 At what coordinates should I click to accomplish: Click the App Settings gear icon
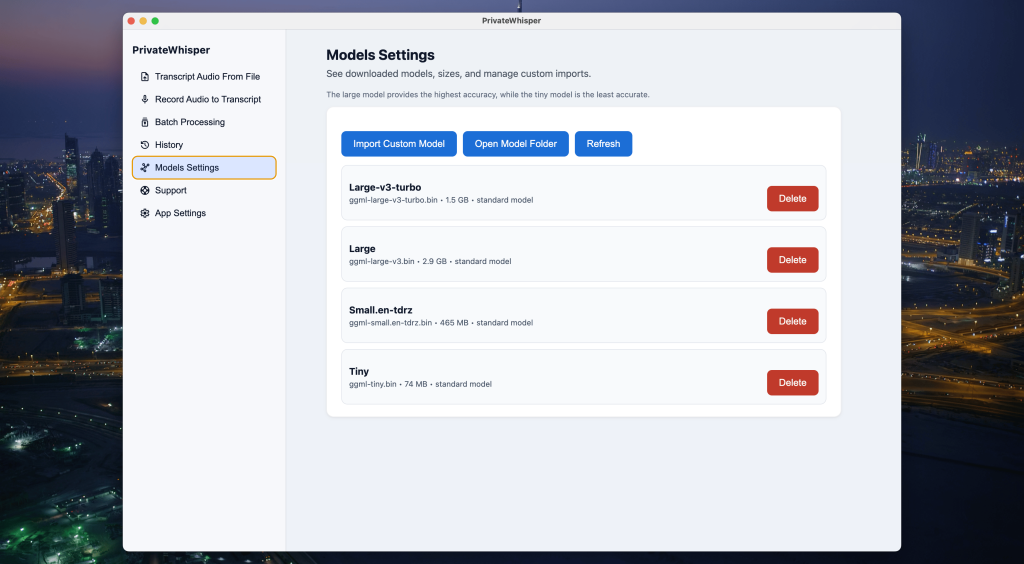pos(145,213)
